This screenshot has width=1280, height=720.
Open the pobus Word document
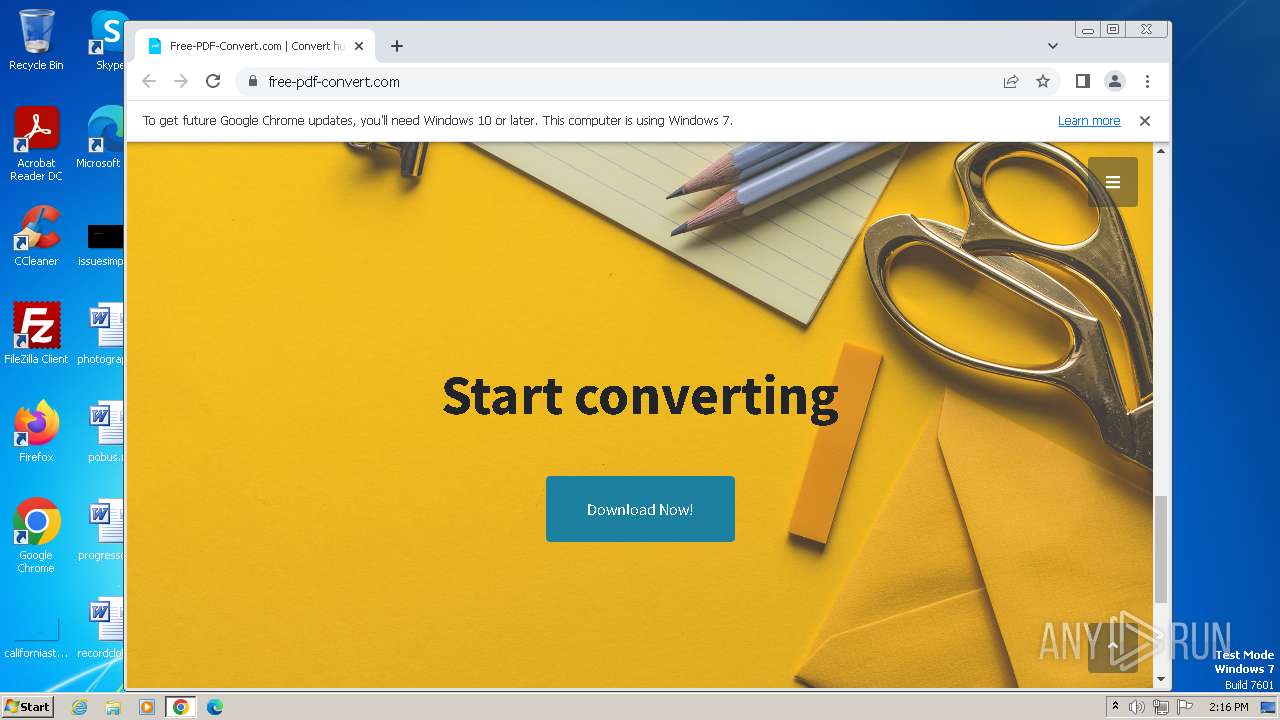(x=104, y=432)
